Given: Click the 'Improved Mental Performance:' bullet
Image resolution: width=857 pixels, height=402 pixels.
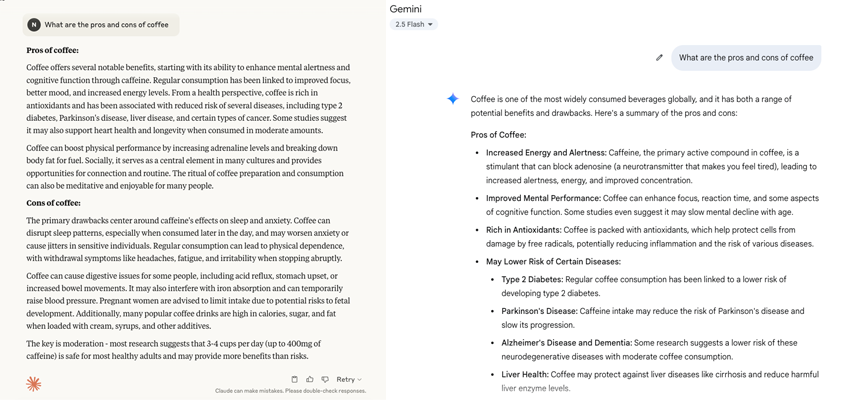Looking at the screenshot, I should (x=543, y=198).
